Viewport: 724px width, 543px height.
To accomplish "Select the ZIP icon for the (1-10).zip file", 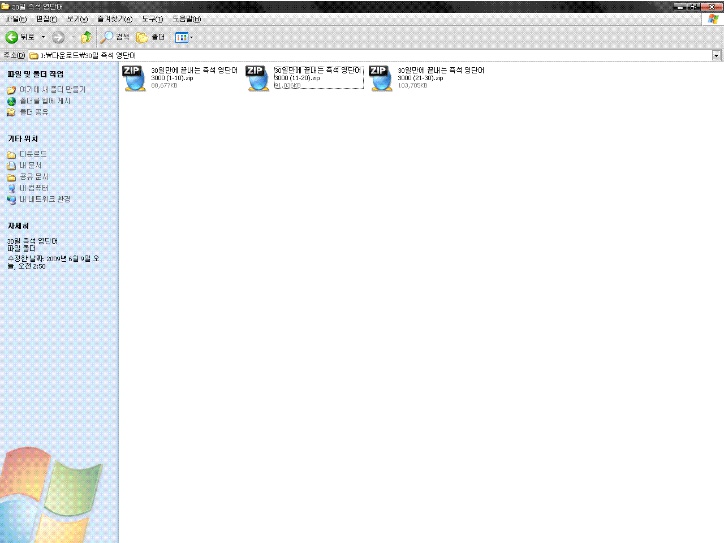I will click(x=134, y=78).
